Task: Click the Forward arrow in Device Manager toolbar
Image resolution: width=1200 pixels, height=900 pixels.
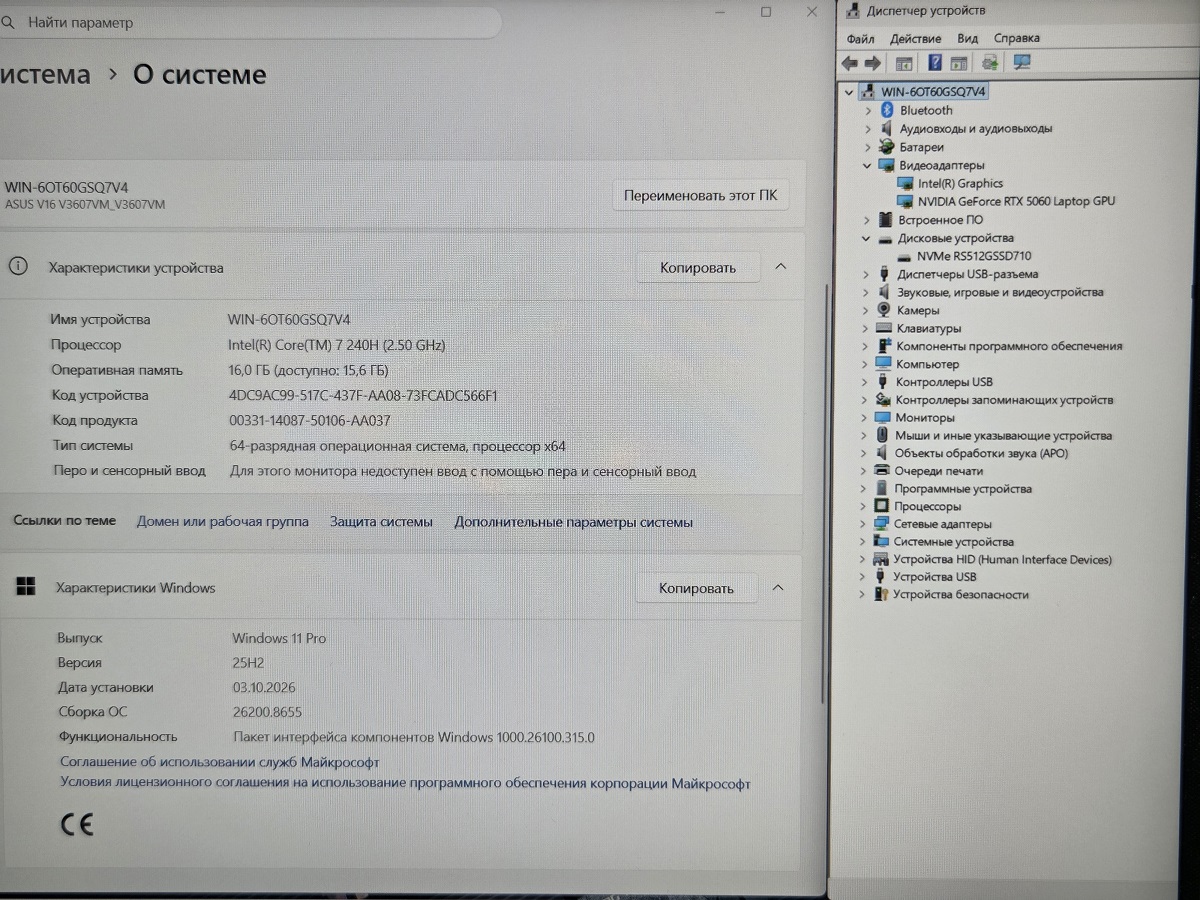Action: (x=872, y=63)
